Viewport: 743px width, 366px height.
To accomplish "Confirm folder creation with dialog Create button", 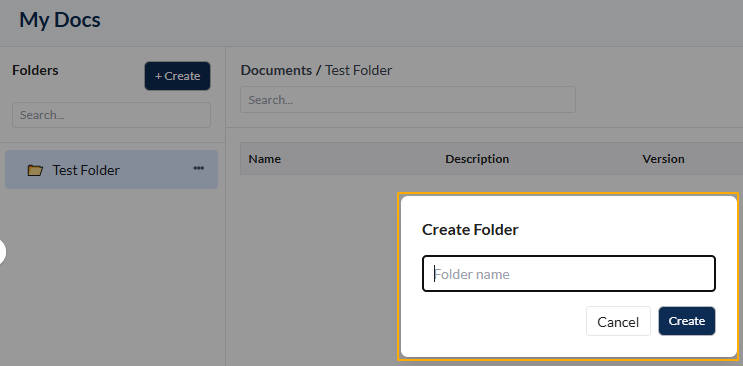I will (x=687, y=321).
